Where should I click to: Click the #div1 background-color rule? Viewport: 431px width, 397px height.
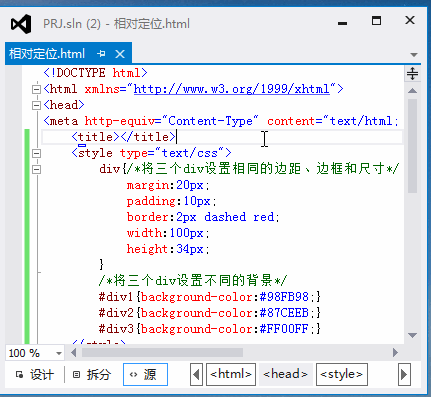(x=210, y=297)
